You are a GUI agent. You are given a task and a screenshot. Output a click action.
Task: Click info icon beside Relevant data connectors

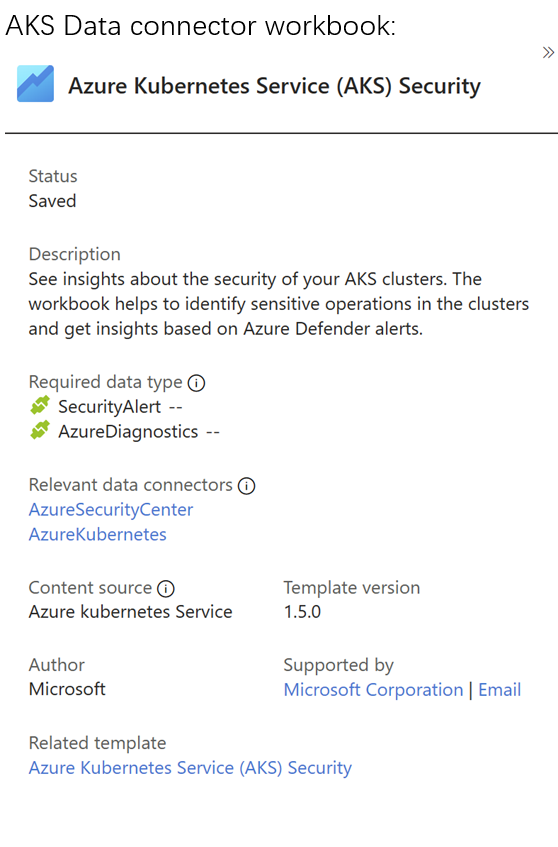(x=246, y=486)
